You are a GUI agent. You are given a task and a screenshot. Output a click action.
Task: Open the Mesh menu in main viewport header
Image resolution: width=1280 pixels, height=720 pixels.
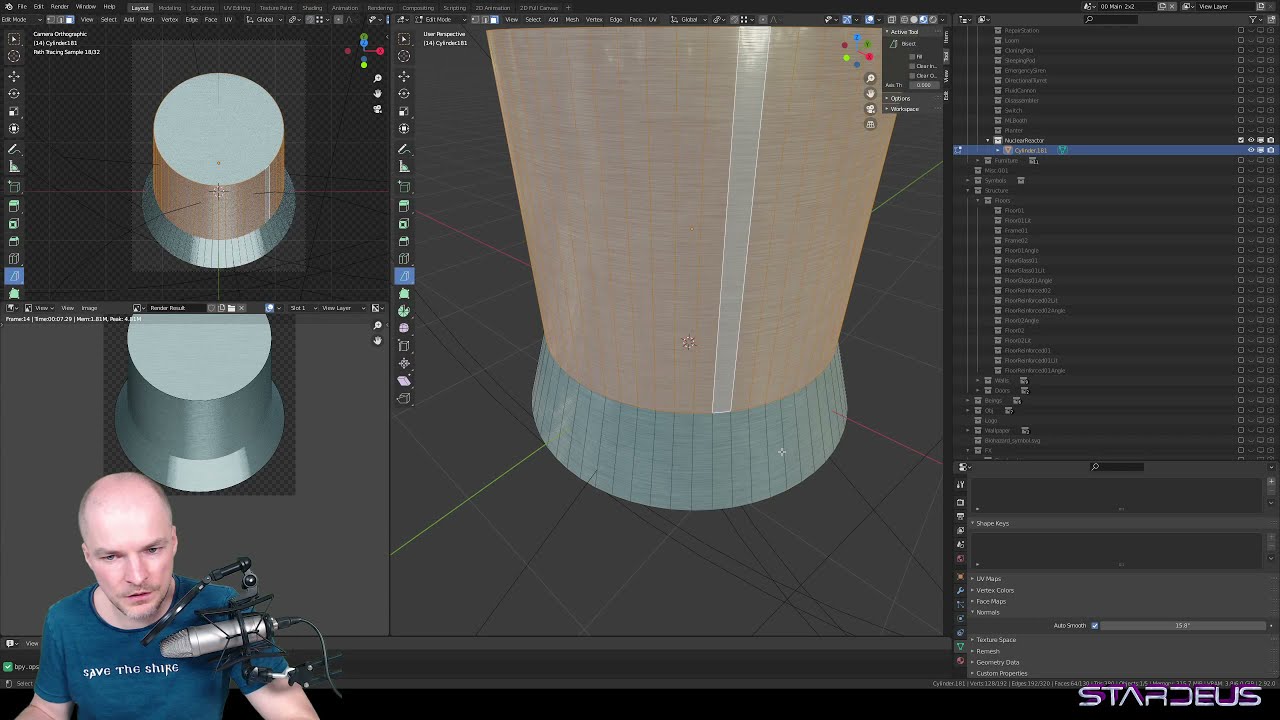click(x=572, y=20)
